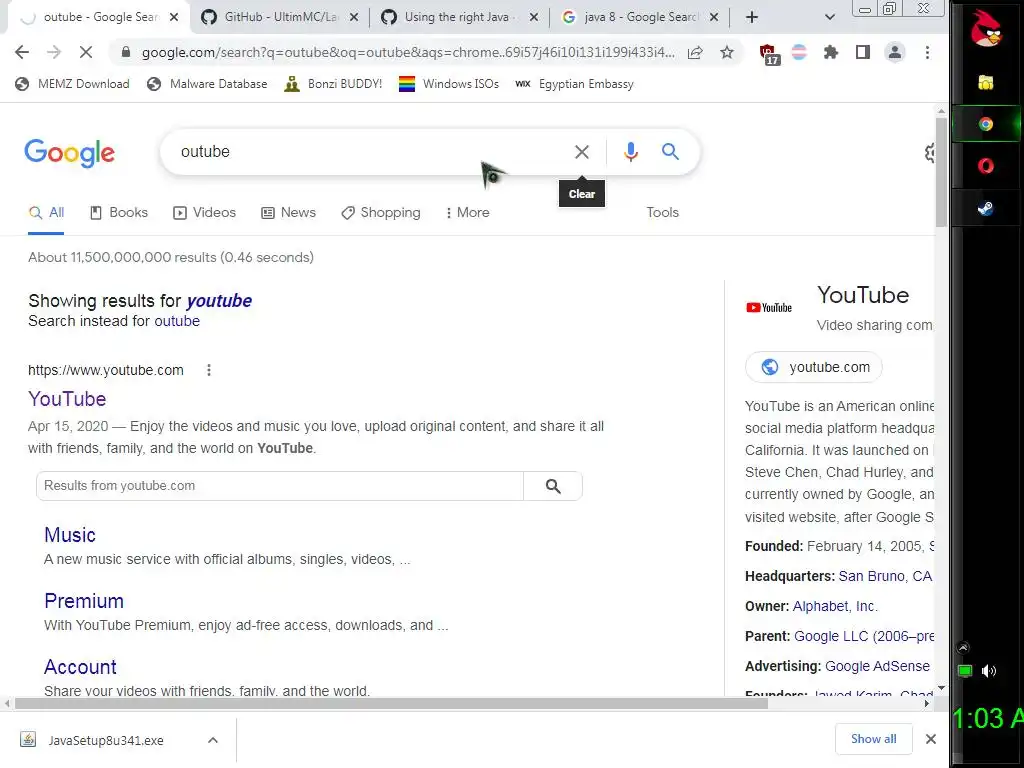Open the Chrome profile avatar
The width and height of the screenshot is (1024, 768).
point(895,52)
